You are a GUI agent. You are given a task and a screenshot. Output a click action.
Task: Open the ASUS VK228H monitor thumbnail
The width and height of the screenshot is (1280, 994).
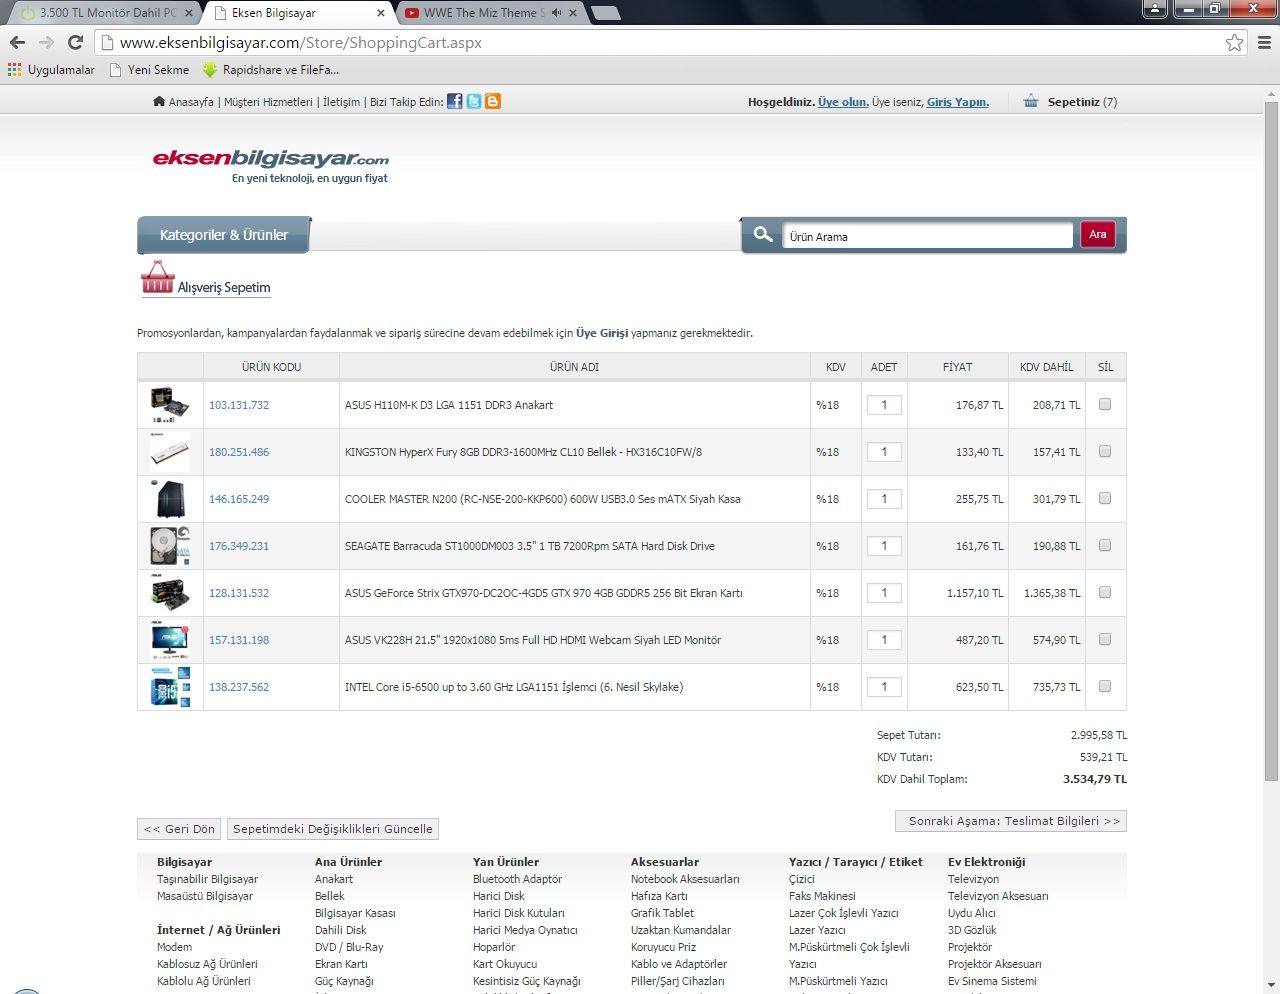[x=170, y=640]
